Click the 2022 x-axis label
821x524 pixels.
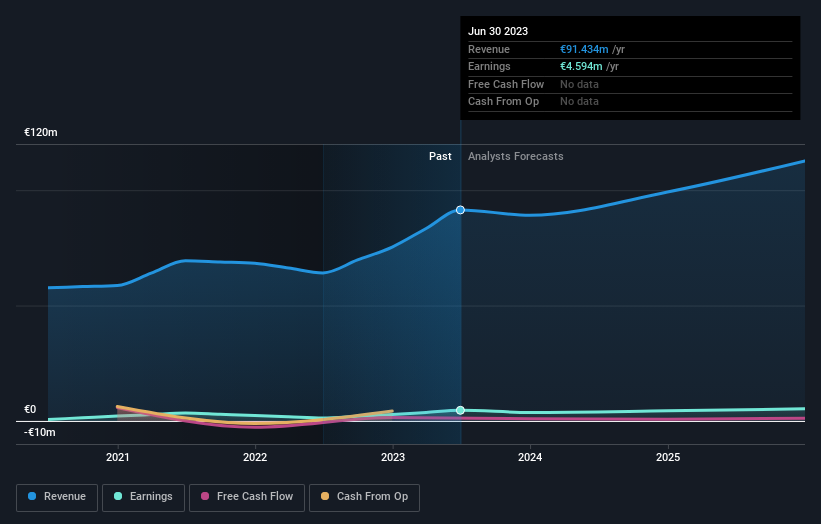pos(255,458)
